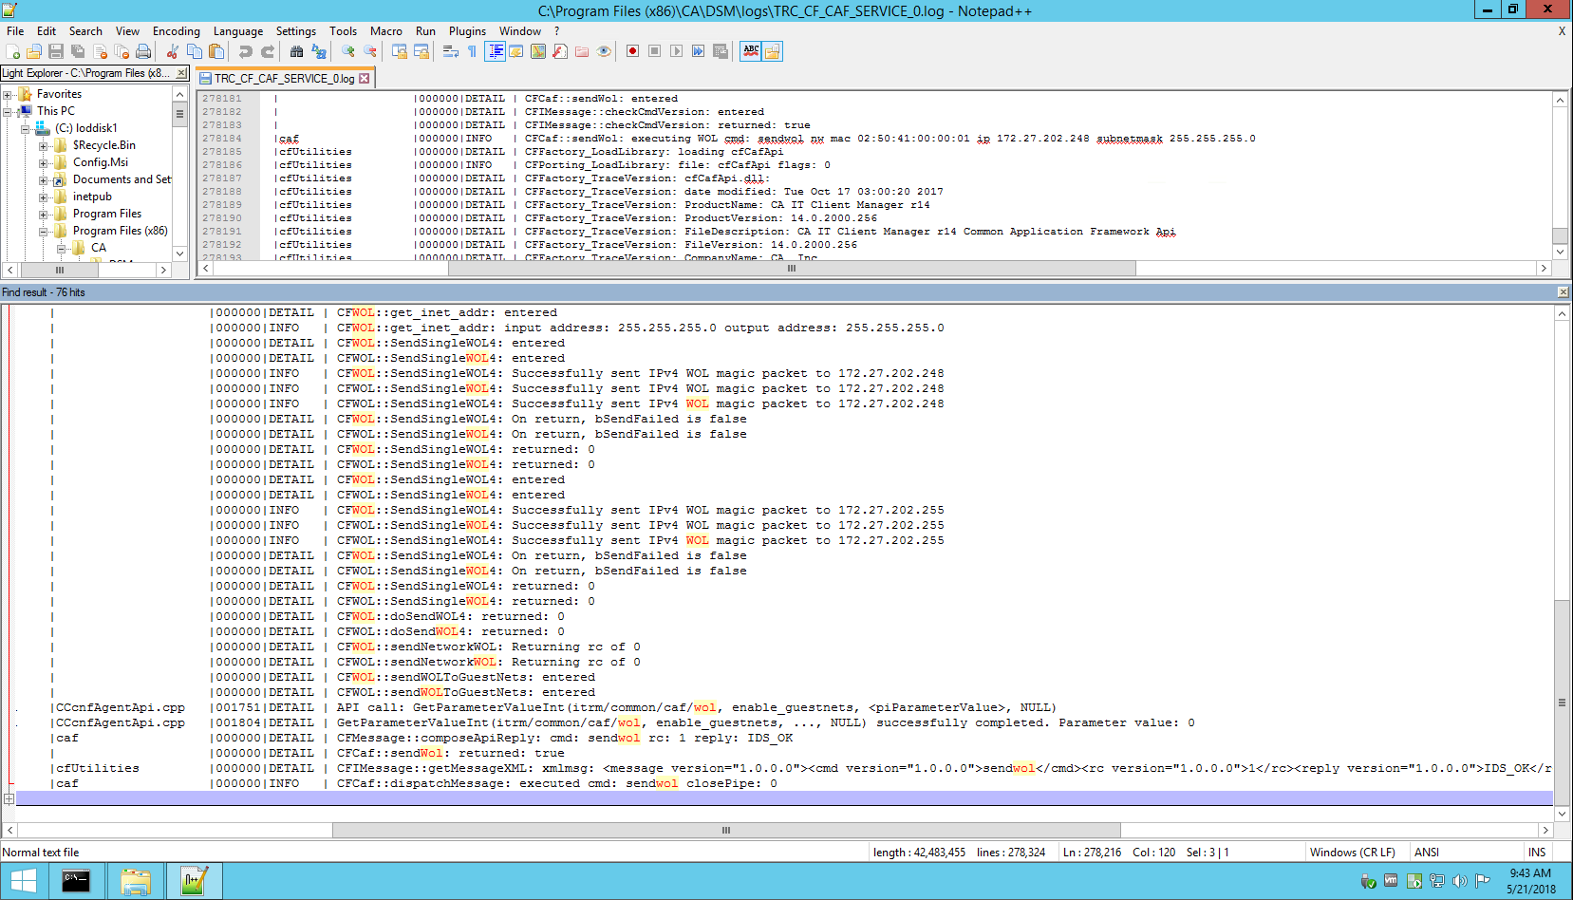Open the Macro menu
The width and height of the screenshot is (1573, 900).
tap(386, 31)
